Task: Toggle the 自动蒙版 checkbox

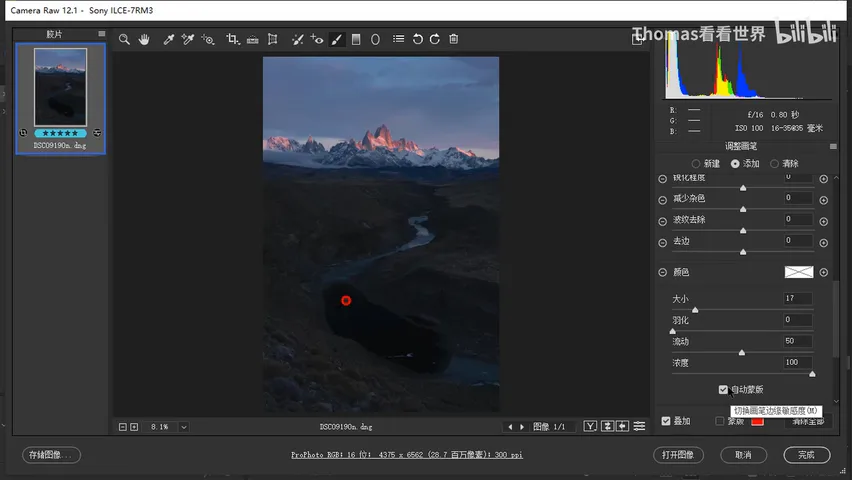Action: (723, 389)
